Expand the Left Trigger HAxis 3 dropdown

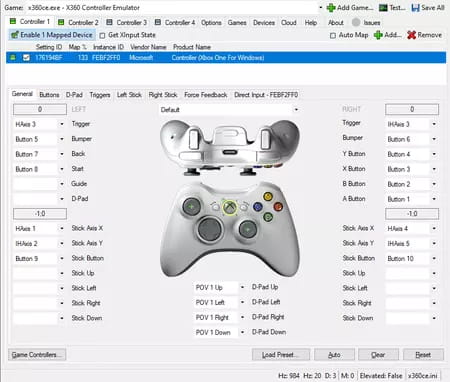62,124
